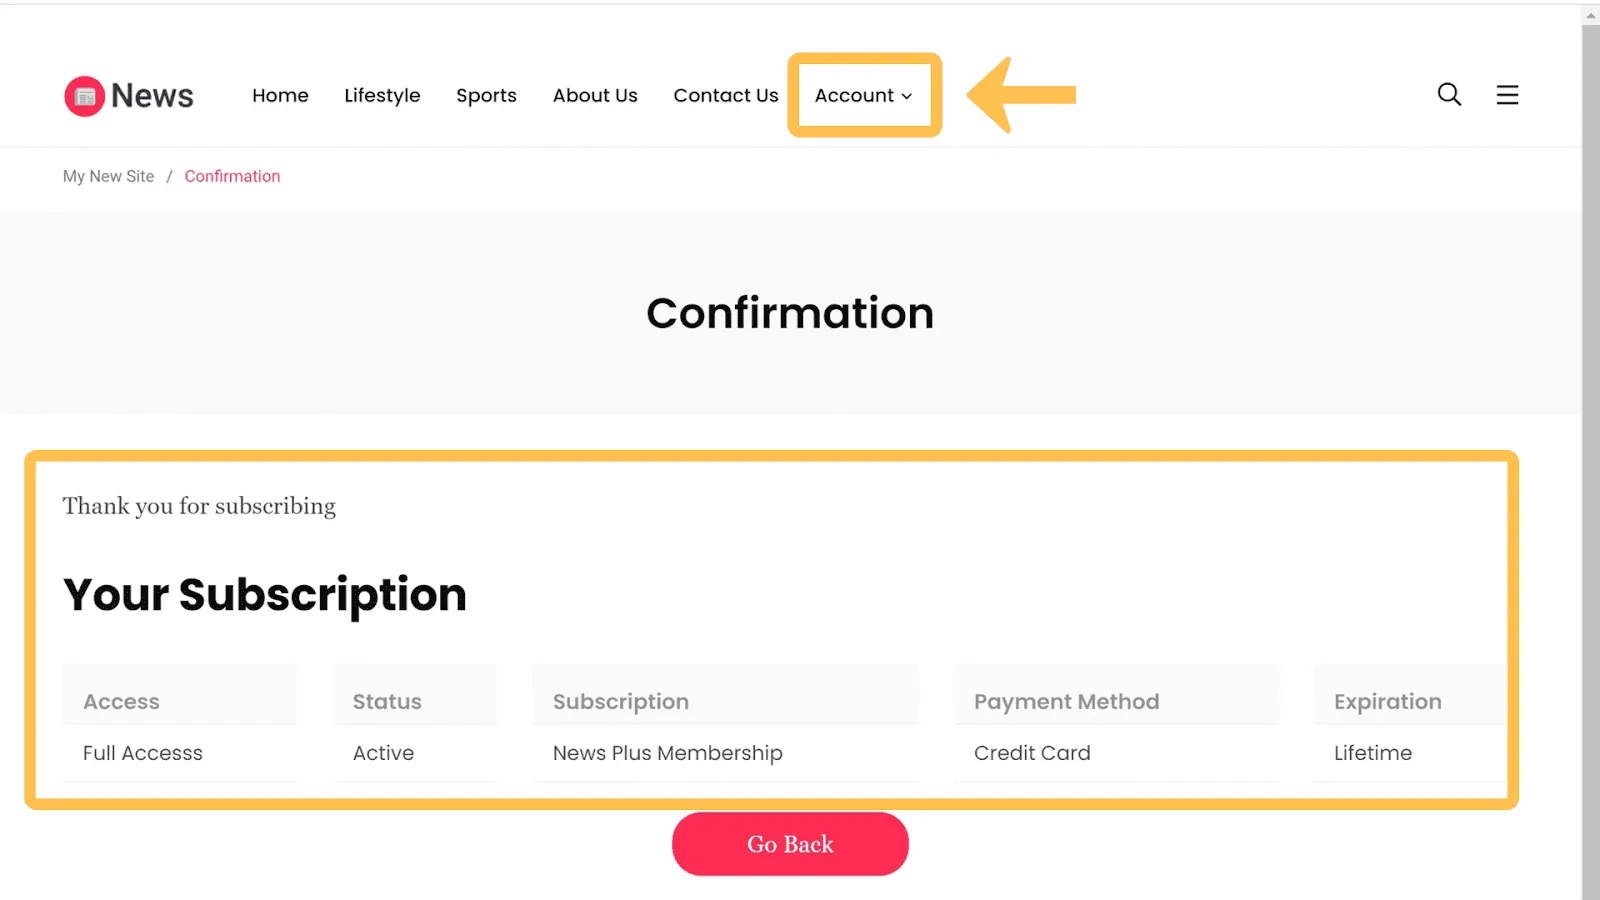This screenshot has height=900, width=1600.
Task: Open the Lifestyle menu item
Action: 382,96
